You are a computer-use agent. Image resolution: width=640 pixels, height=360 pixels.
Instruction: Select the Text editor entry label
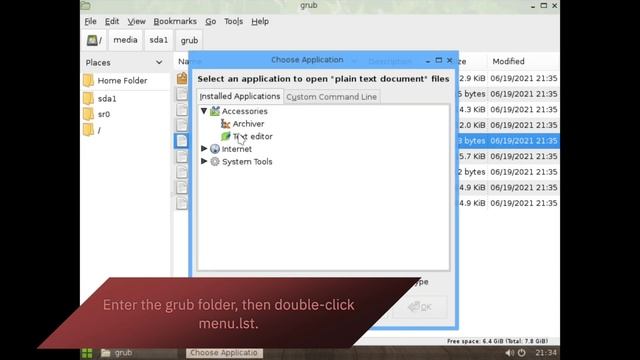point(253,136)
